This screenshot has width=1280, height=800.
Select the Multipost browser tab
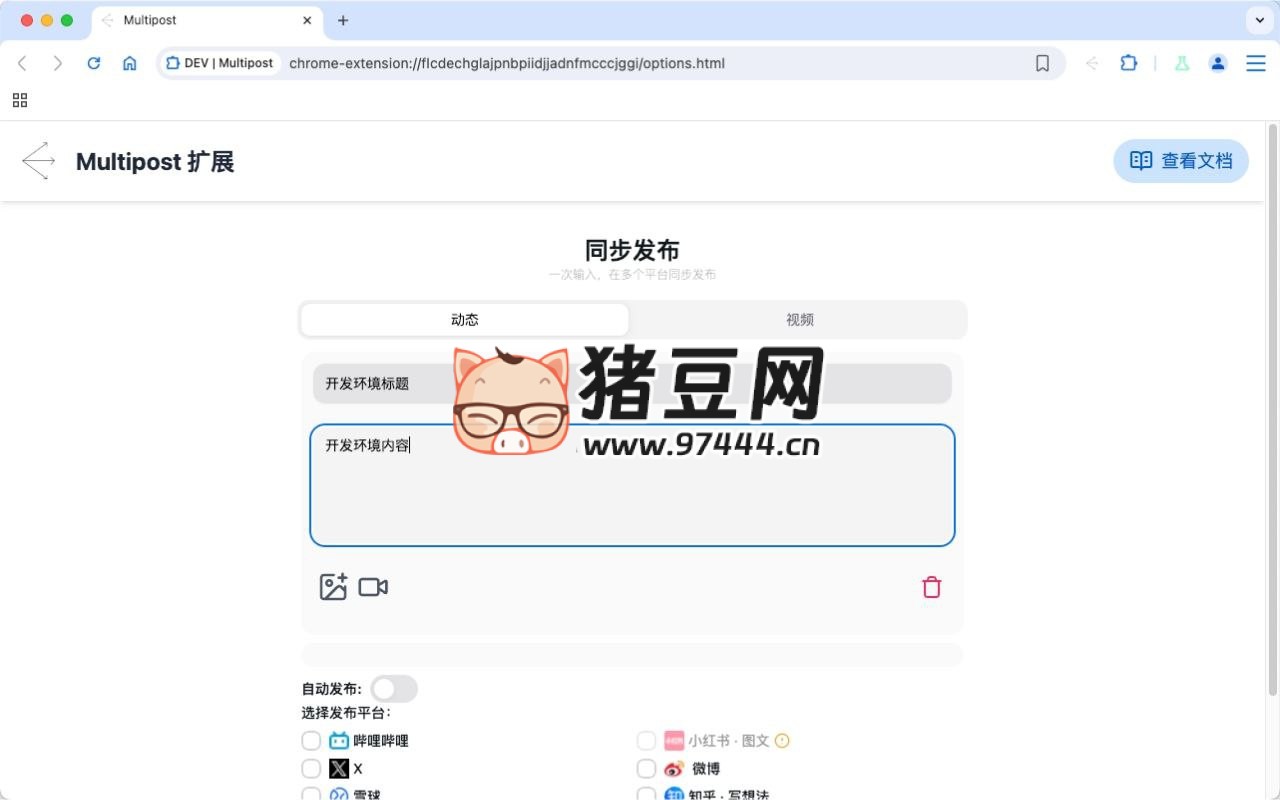207,20
